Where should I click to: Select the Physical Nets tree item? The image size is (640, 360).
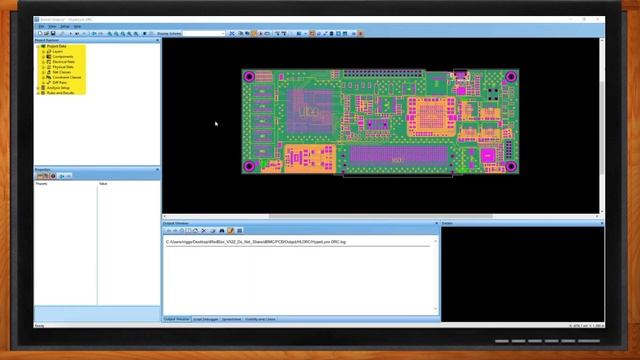tap(63, 67)
